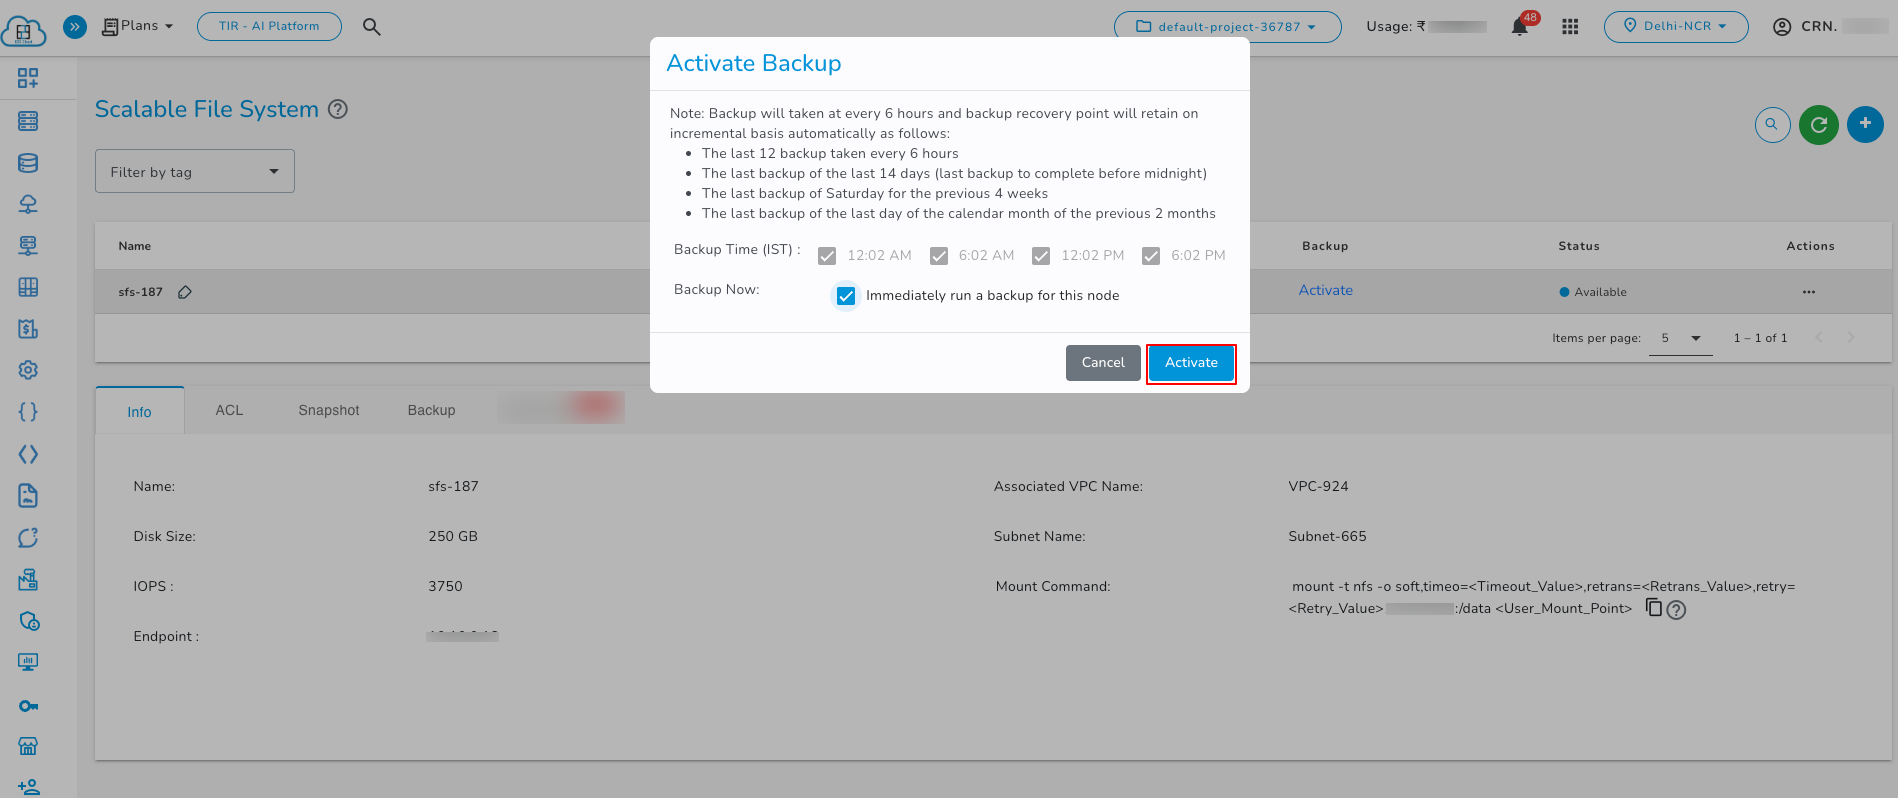Open the Filter by tag dropdown
This screenshot has height=798, width=1898.
(x=195, y=172)
